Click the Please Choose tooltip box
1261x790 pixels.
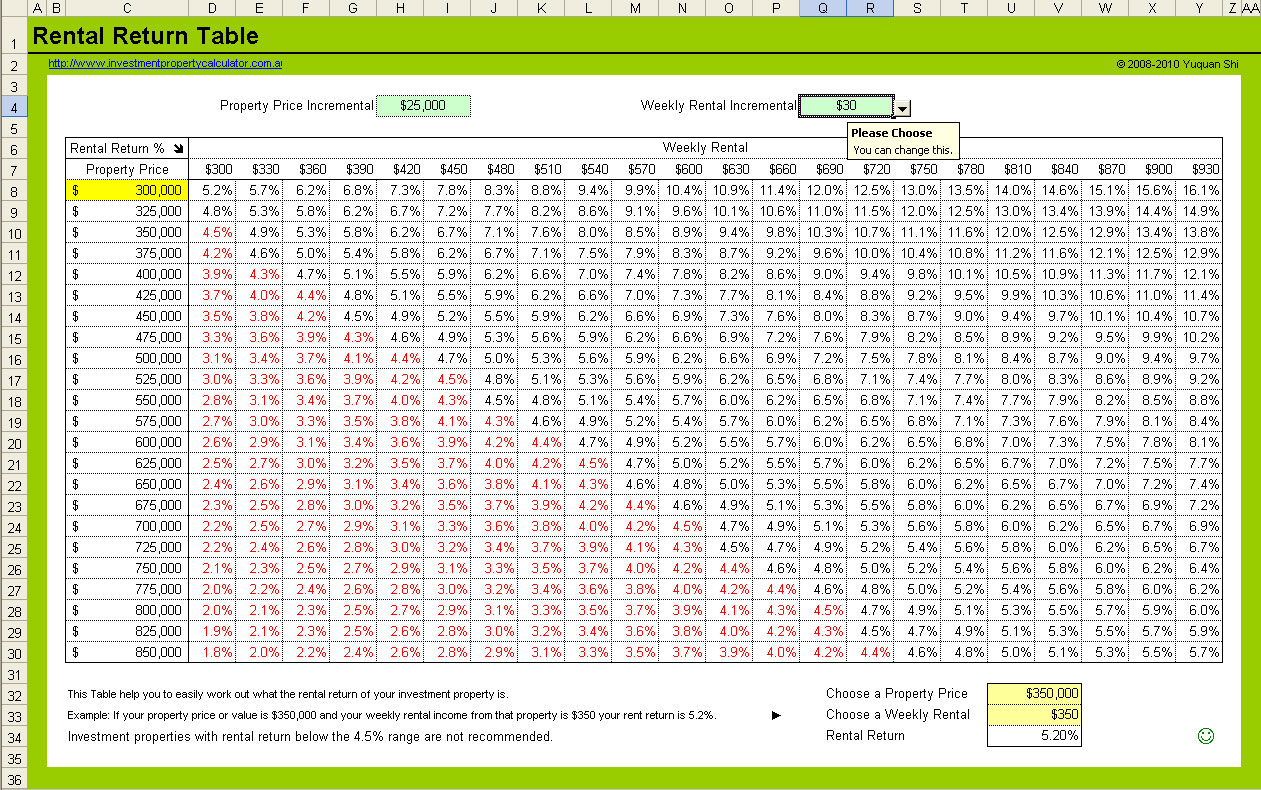coord(904,140)
